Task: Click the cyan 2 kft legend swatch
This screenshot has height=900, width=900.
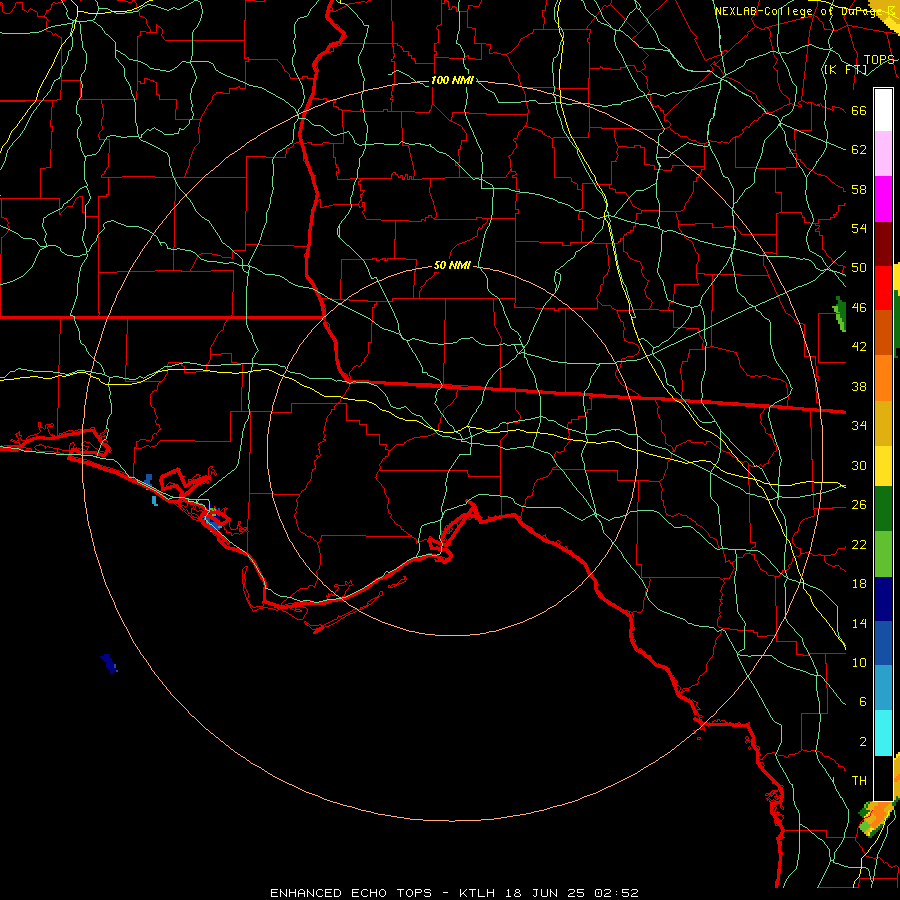Action: coord(883,733)
